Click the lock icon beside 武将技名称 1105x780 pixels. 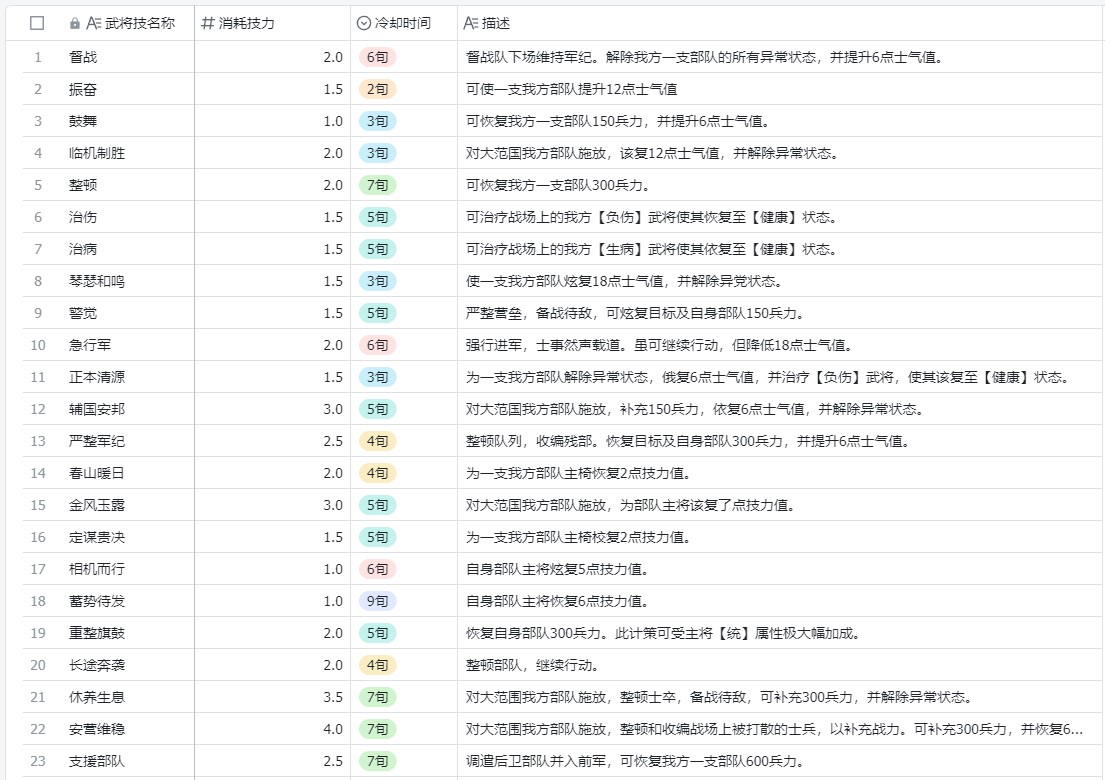pos(75,23)
